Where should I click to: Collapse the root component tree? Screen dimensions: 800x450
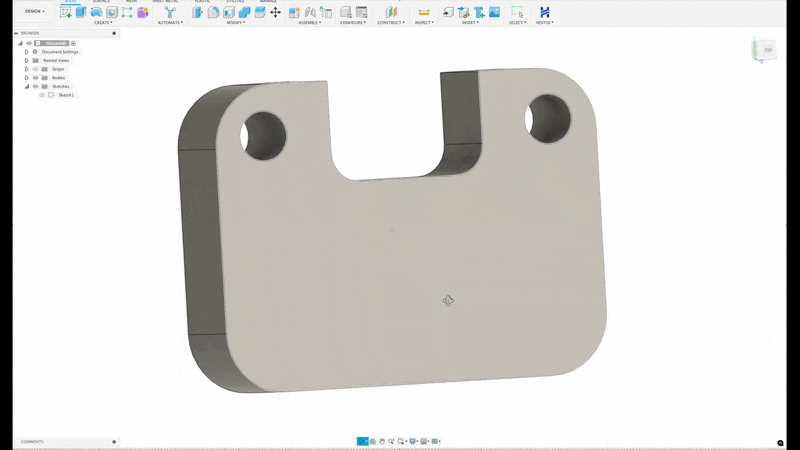click(x=20, y=43)
